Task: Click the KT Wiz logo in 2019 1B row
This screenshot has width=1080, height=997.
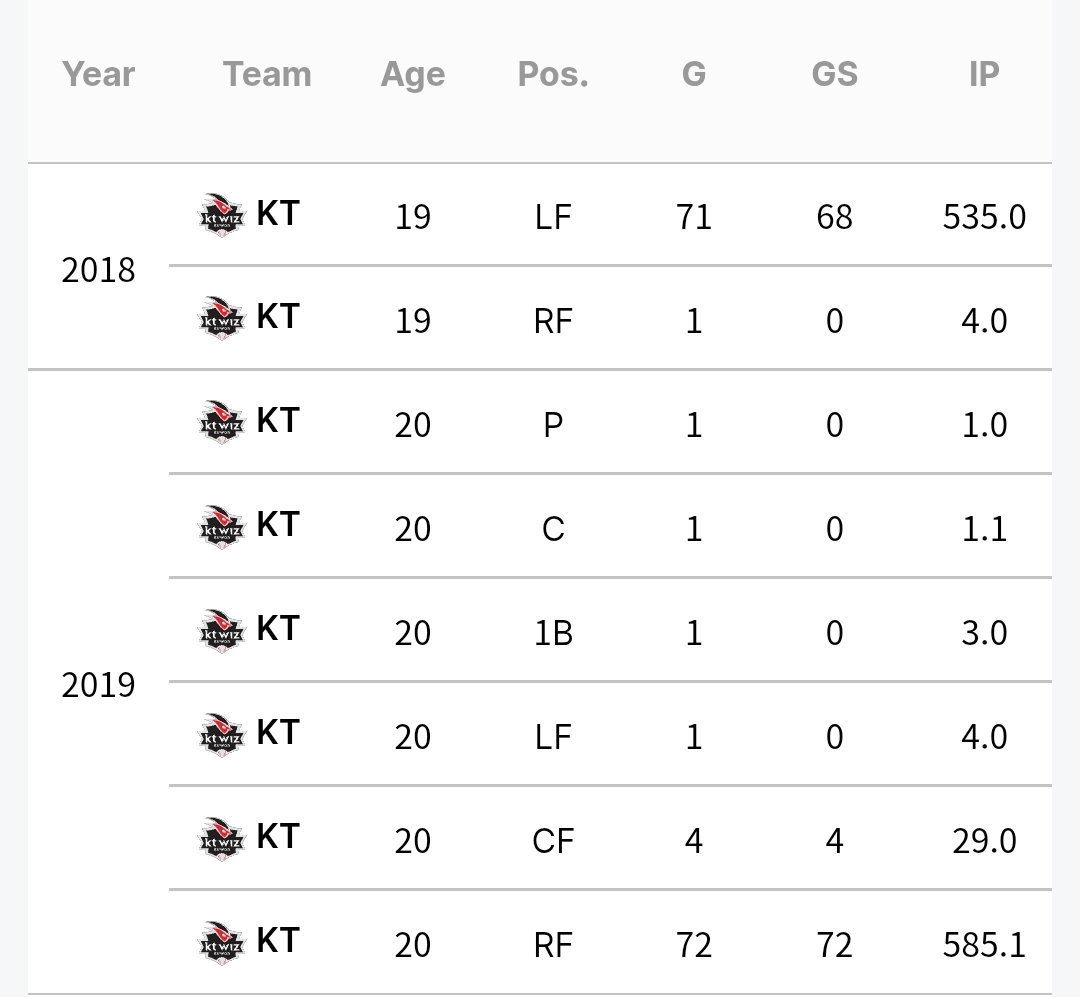Action: pyautogui.click(x=221, y=631)
